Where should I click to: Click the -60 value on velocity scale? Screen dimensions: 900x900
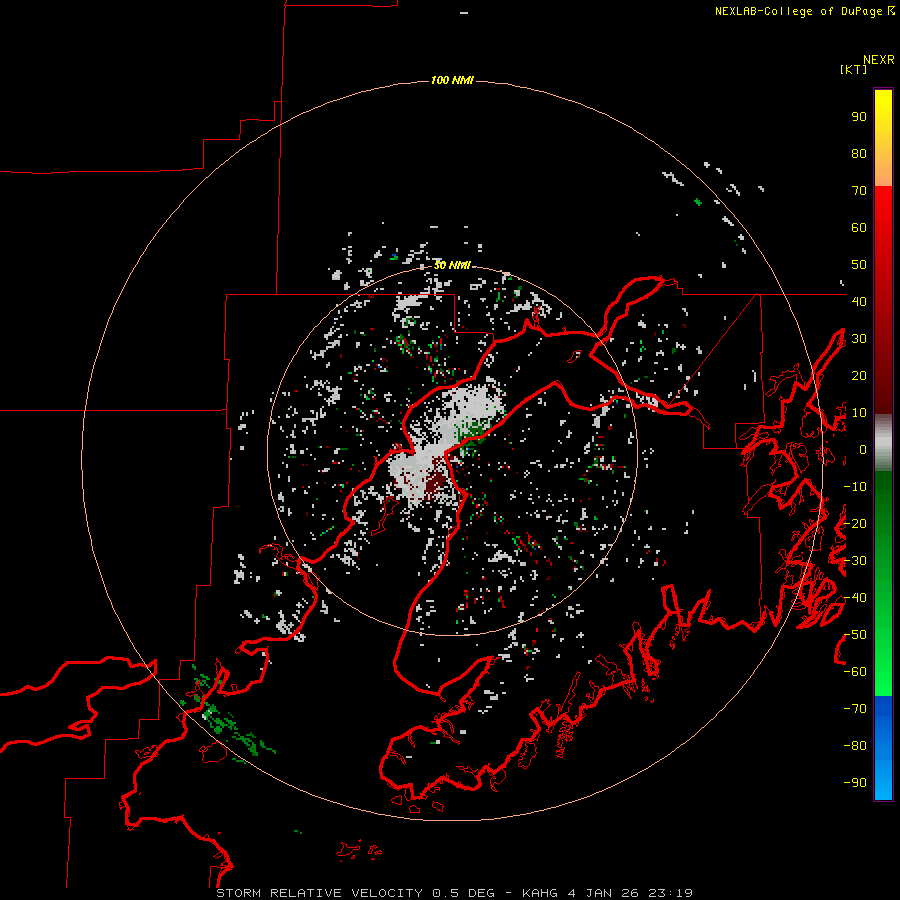pos(855,672)
